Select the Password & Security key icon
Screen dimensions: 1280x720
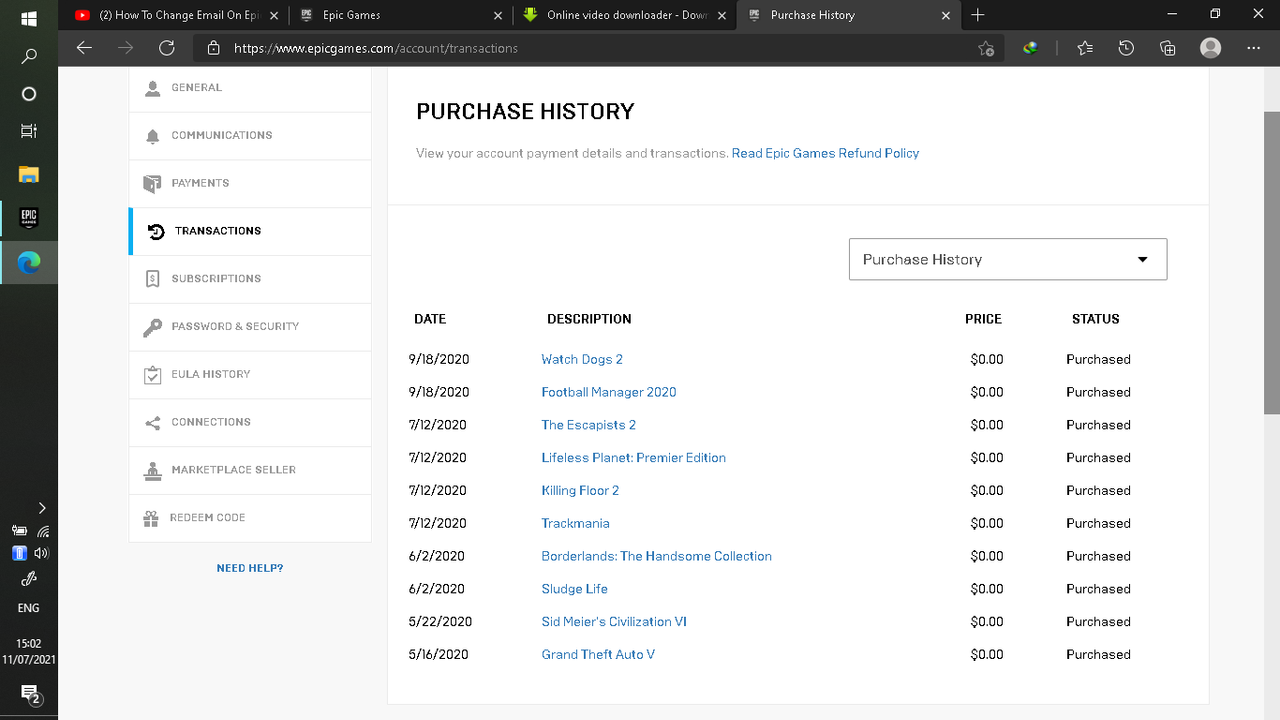coord(152,327)
